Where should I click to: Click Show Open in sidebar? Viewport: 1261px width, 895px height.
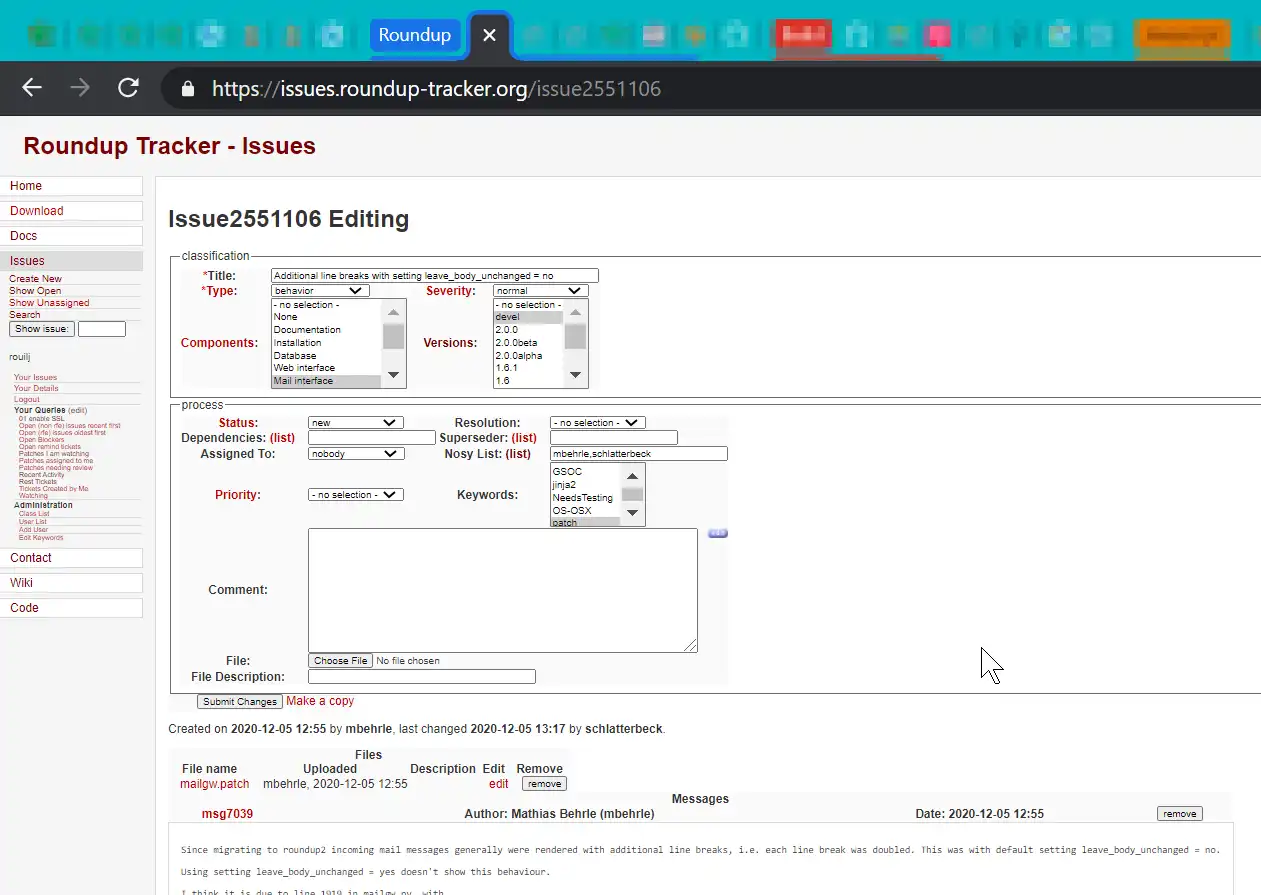point(35,291)
